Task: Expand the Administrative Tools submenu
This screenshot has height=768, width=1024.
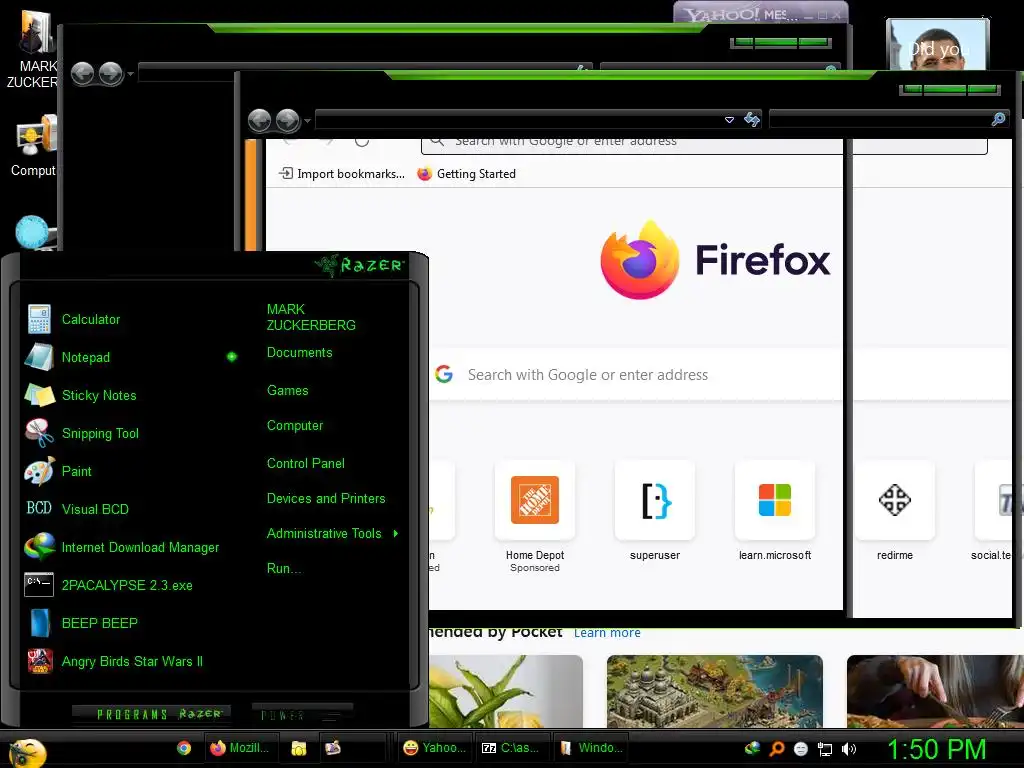Action: click(x=332, y=534)
